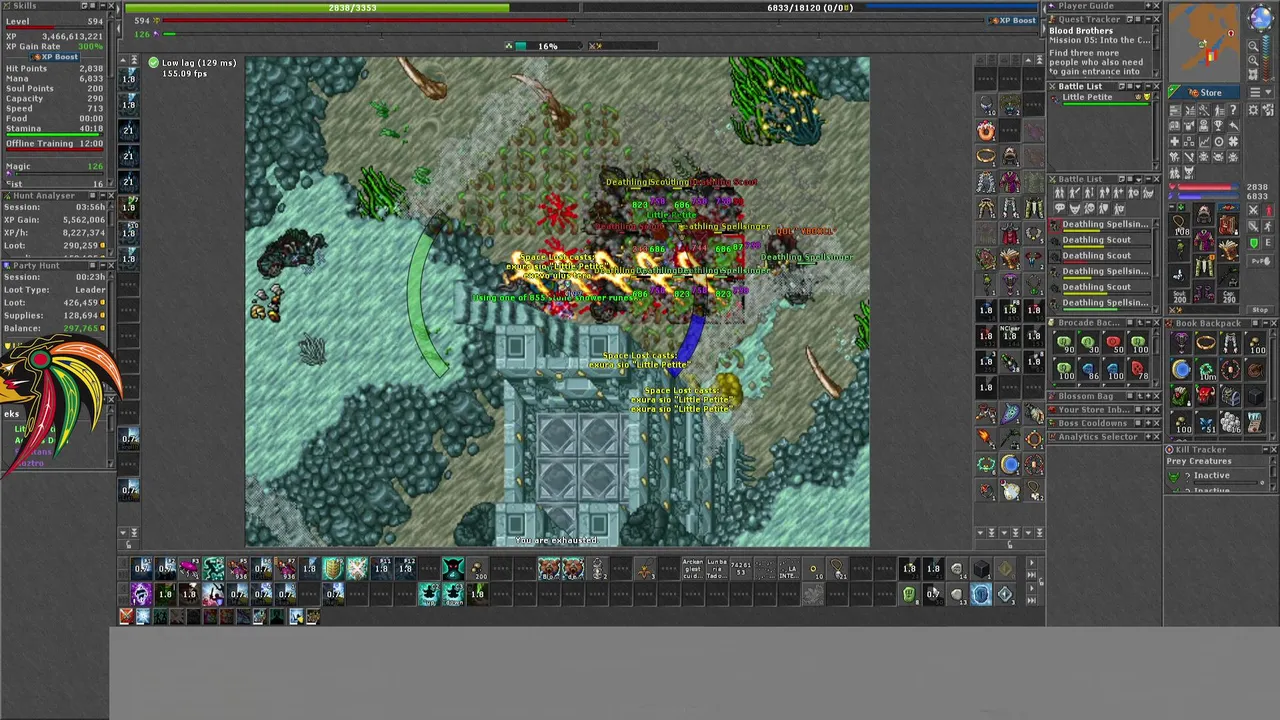The height and width of the screenshot is (720, 1280).
Task: Select the red demon helmet in Book Backpack
Action: [x=1206, y=395]
